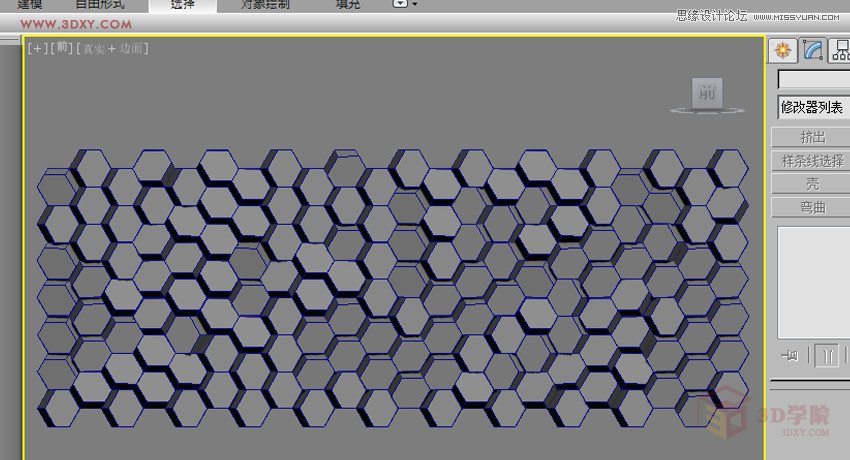The width and height of the screenshot is (850, 460).
Task: Apply the 壳 modifier button
Action: pos(812,184)
